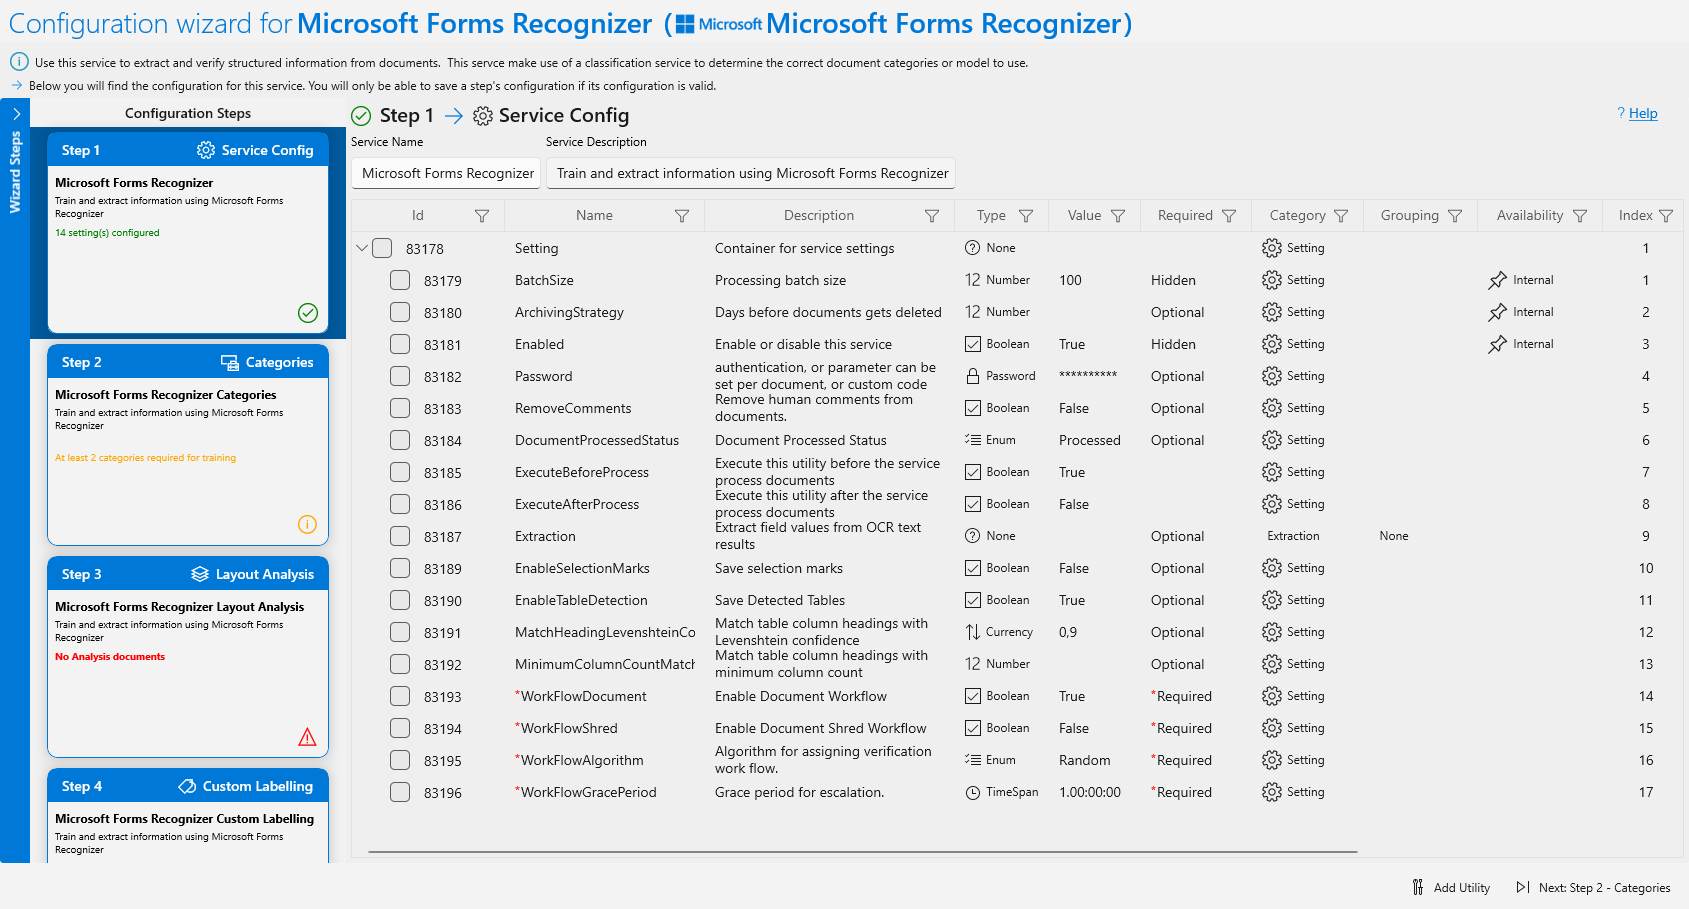Select checkbox for 83179 BatchSize
The width and height of the screenshot is (1689, 909).
tap(400, 280)
